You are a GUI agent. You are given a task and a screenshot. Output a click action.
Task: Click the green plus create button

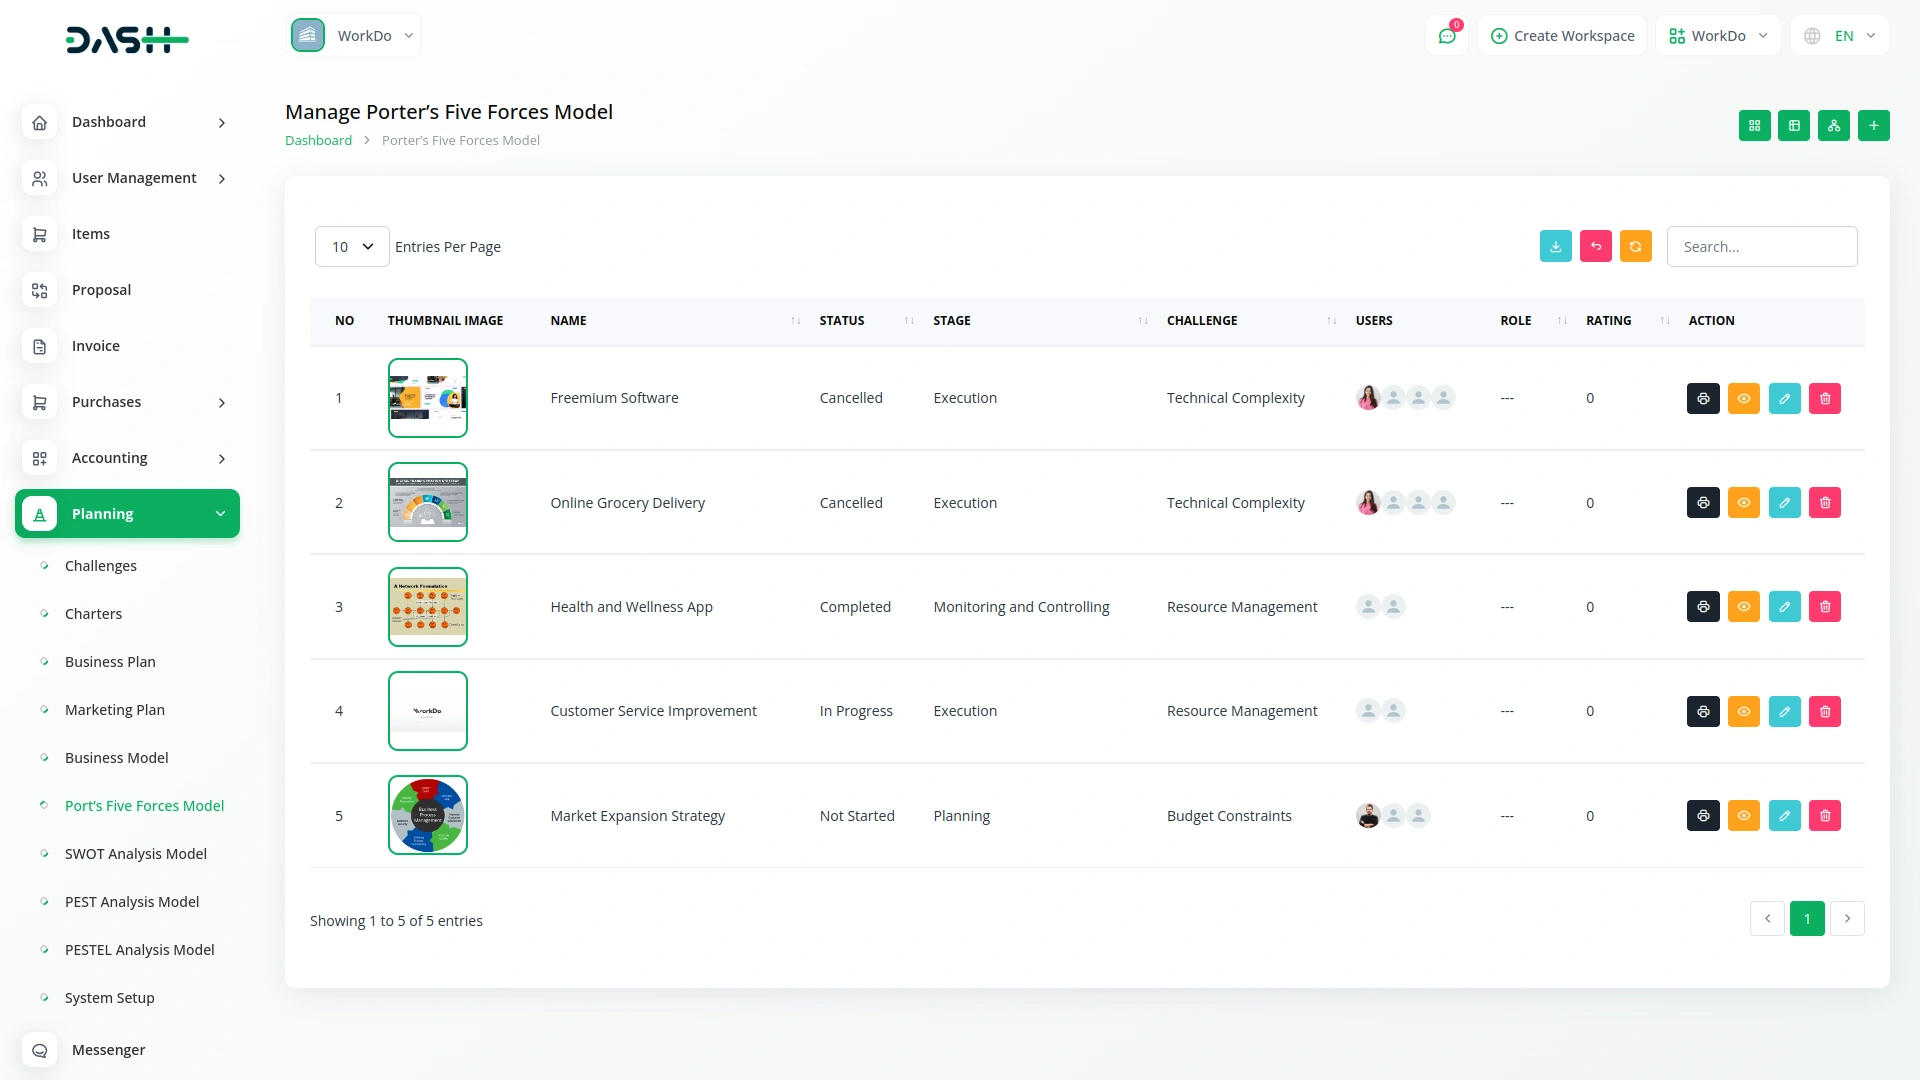click(x=1873, y=125)
